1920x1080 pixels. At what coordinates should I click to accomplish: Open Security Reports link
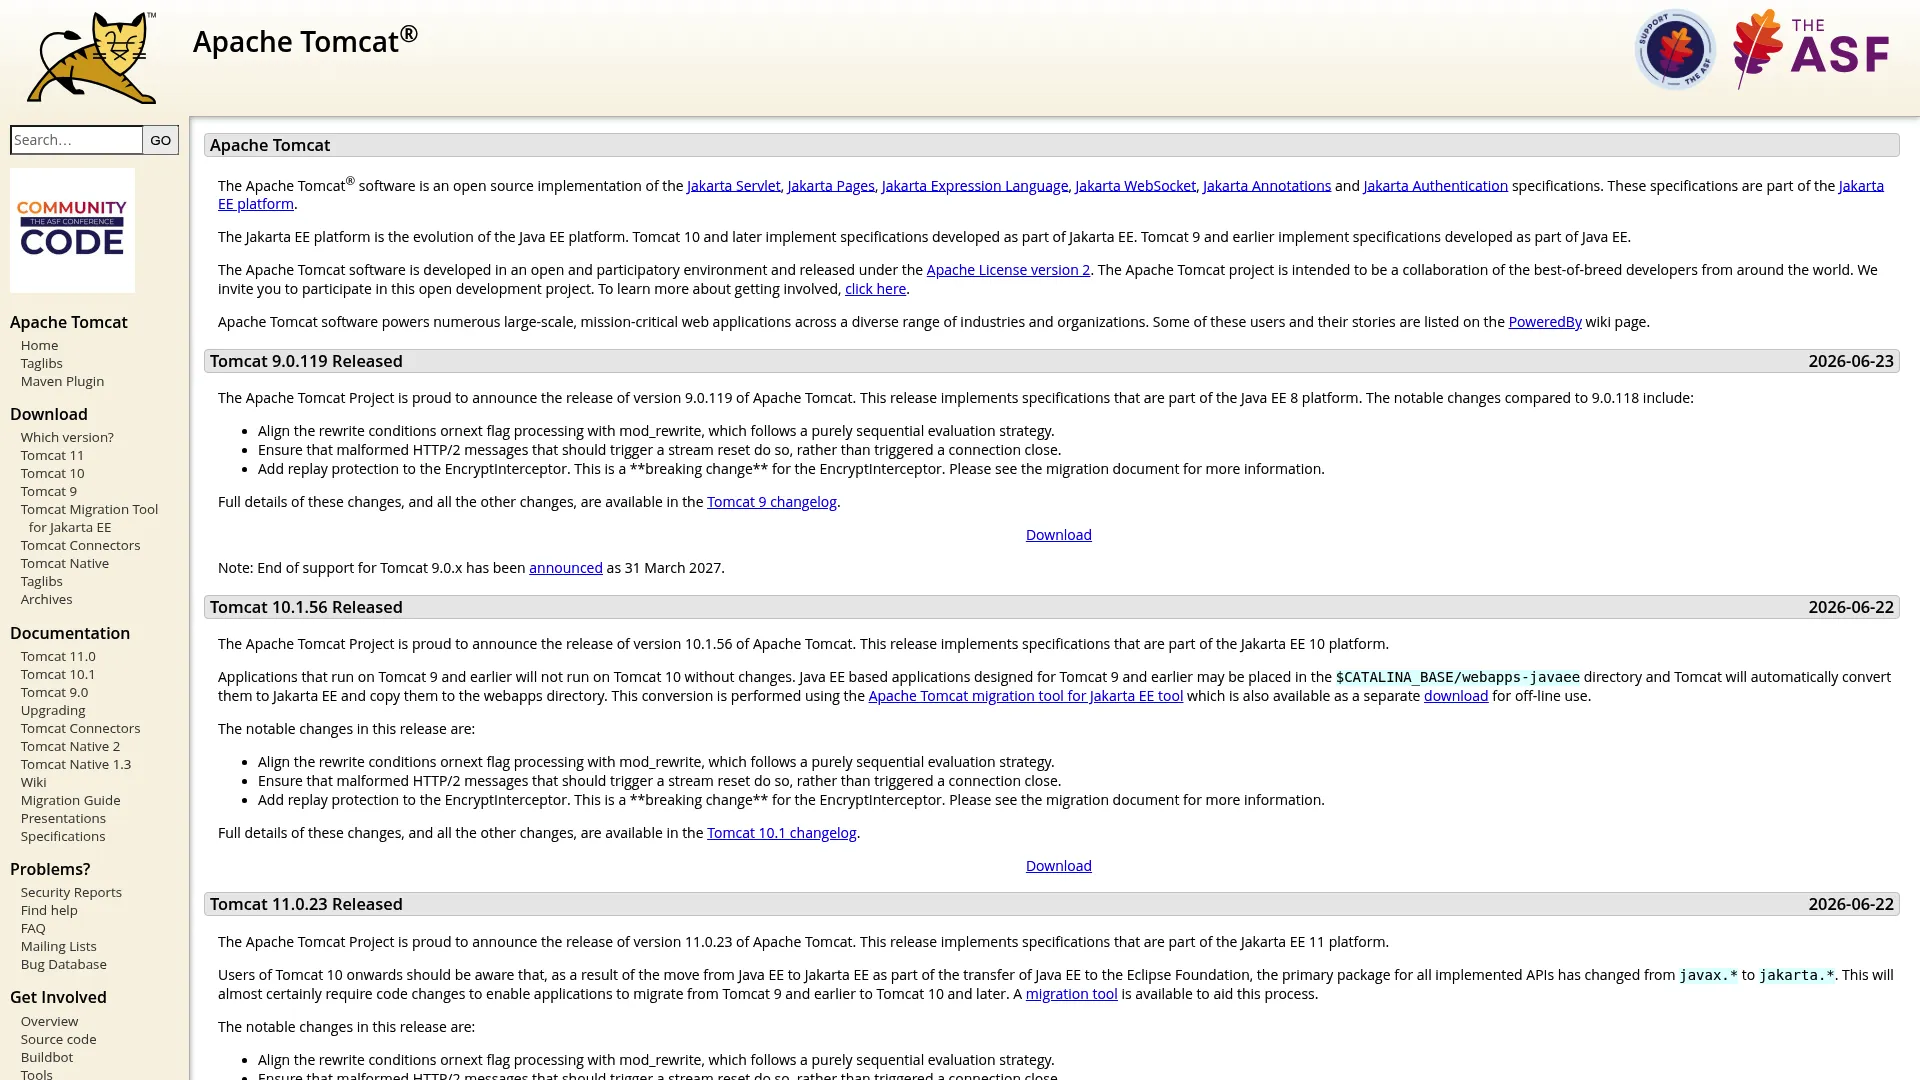(71, 892)
